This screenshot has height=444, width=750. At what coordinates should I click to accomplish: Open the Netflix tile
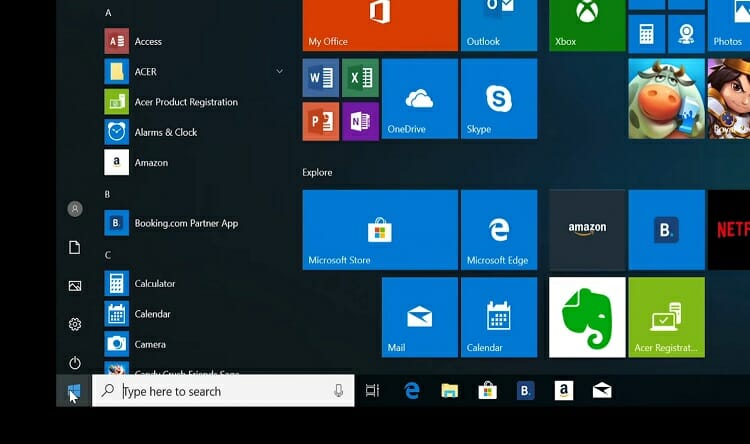(x=728, y=230)
